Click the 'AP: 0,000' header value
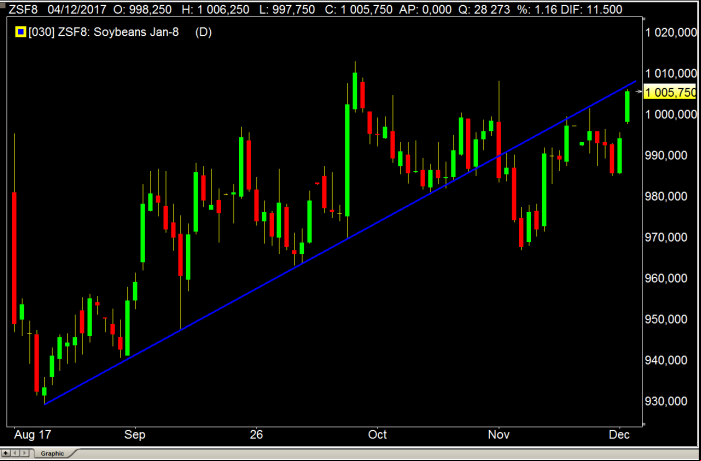 coord(427,9)
